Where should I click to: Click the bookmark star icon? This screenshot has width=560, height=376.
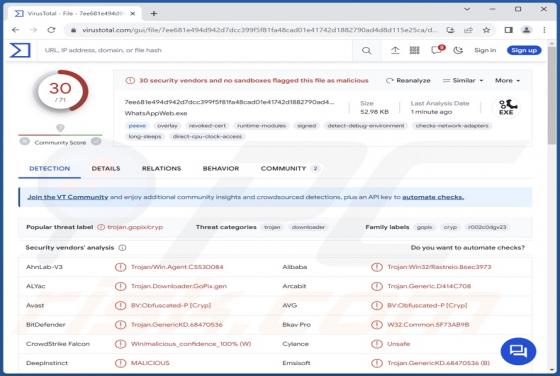pos(486,30)
